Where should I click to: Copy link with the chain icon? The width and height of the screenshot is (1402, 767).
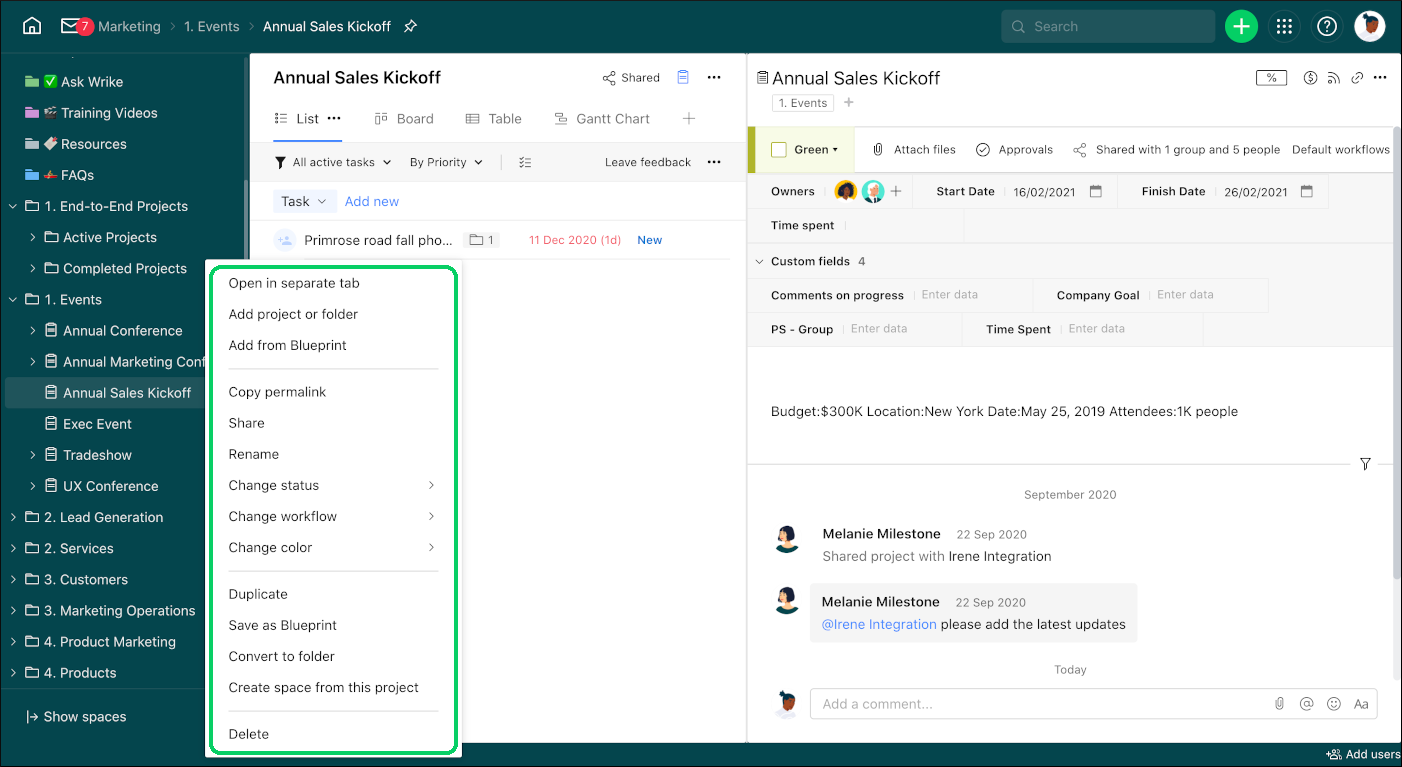[x=1357, y=77]
